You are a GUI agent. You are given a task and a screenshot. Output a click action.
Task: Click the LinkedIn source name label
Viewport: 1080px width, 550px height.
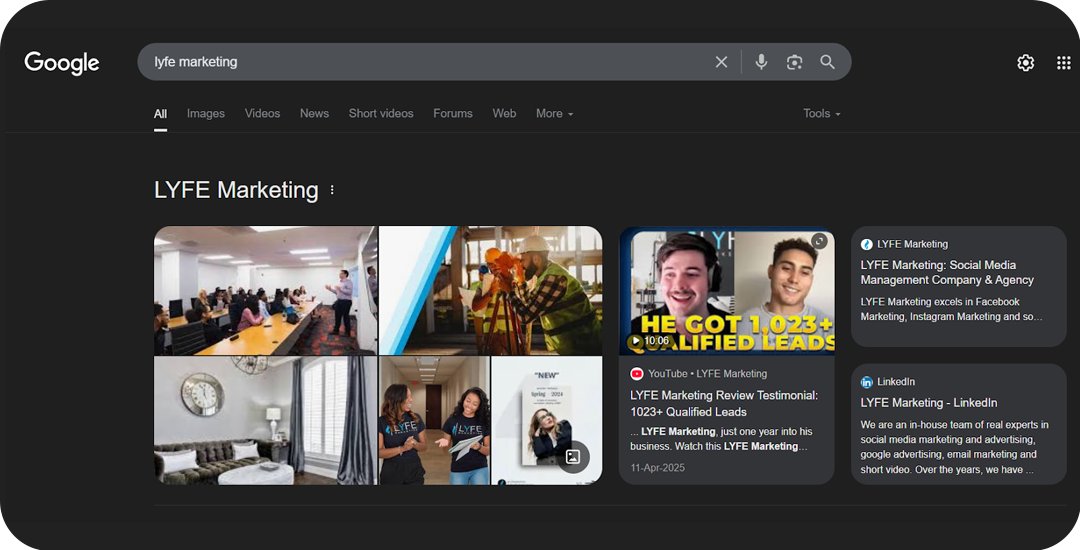896,382
